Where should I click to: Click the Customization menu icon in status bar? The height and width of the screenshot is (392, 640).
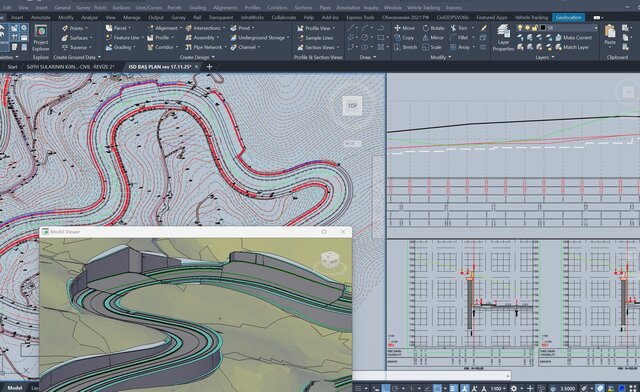click(633, 388)
